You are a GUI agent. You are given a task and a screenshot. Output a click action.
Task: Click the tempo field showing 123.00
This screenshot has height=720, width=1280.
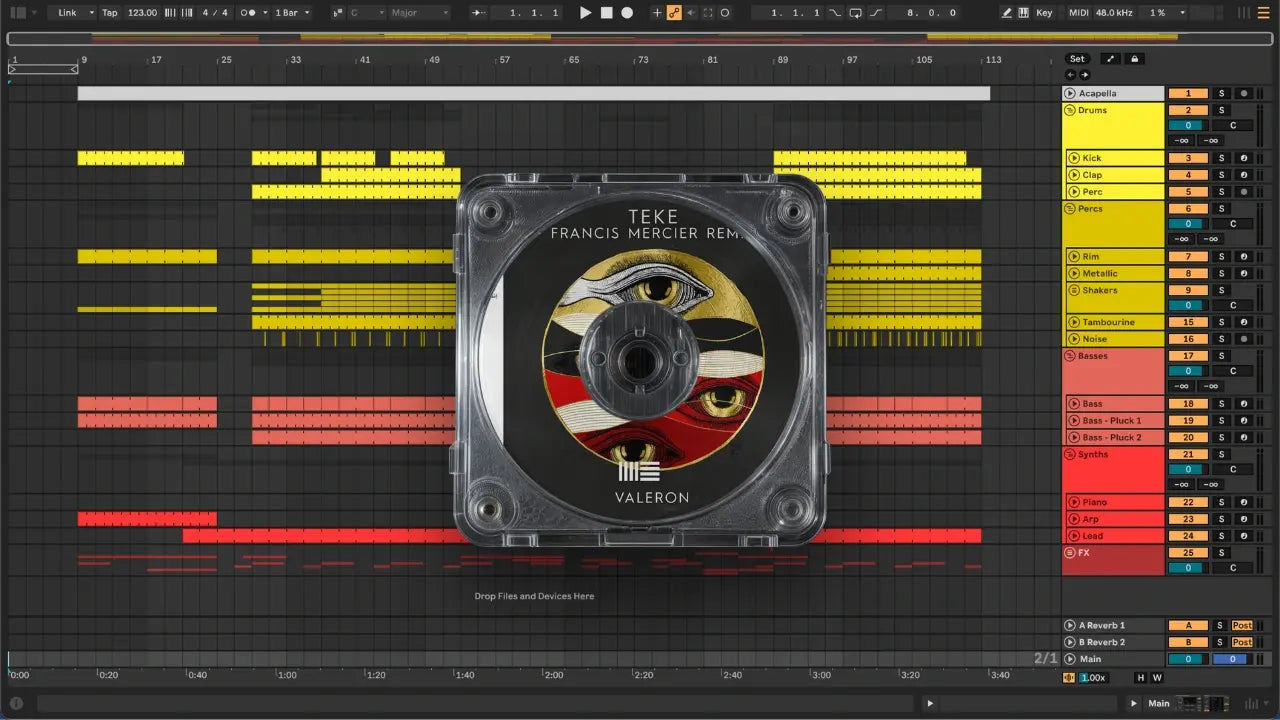tap(142, 13)
